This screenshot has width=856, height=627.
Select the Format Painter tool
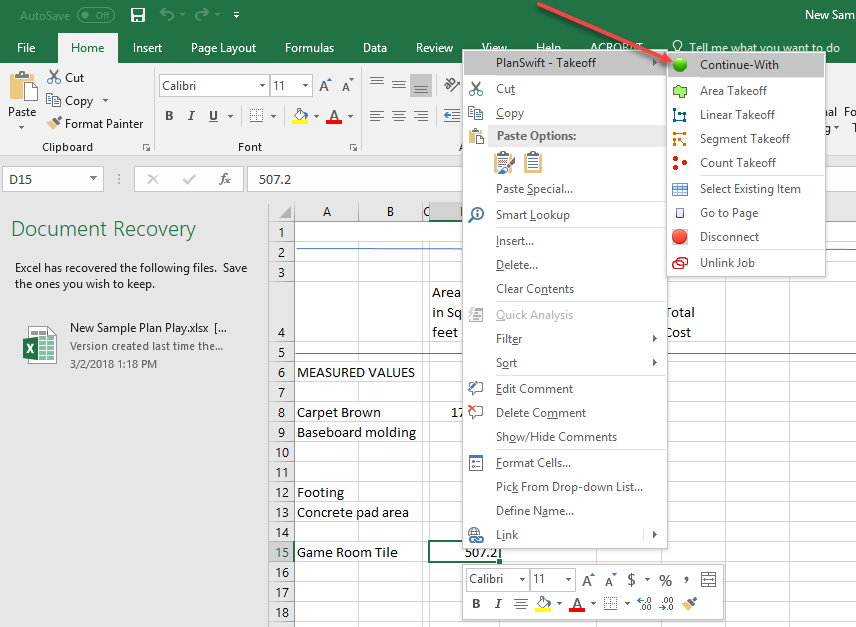coord(95,124)
